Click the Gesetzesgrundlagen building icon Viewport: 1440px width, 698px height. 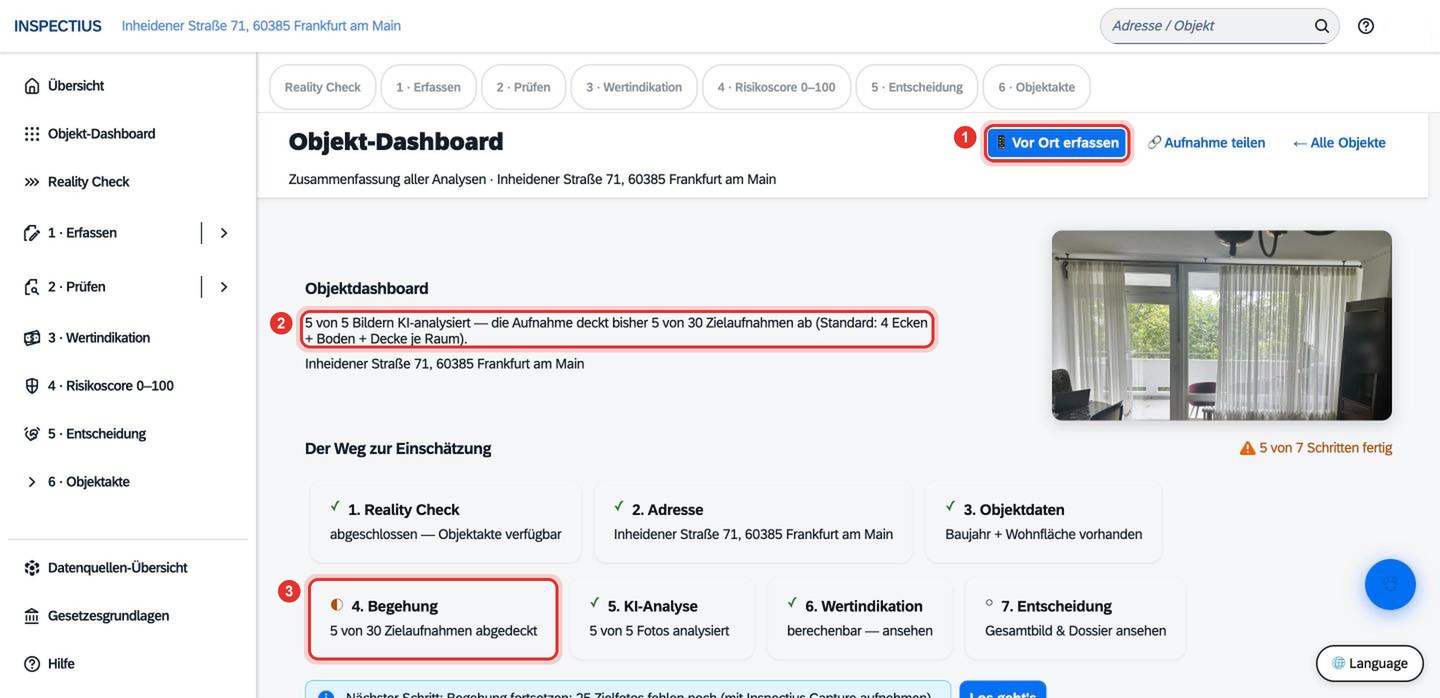point(32,616)
